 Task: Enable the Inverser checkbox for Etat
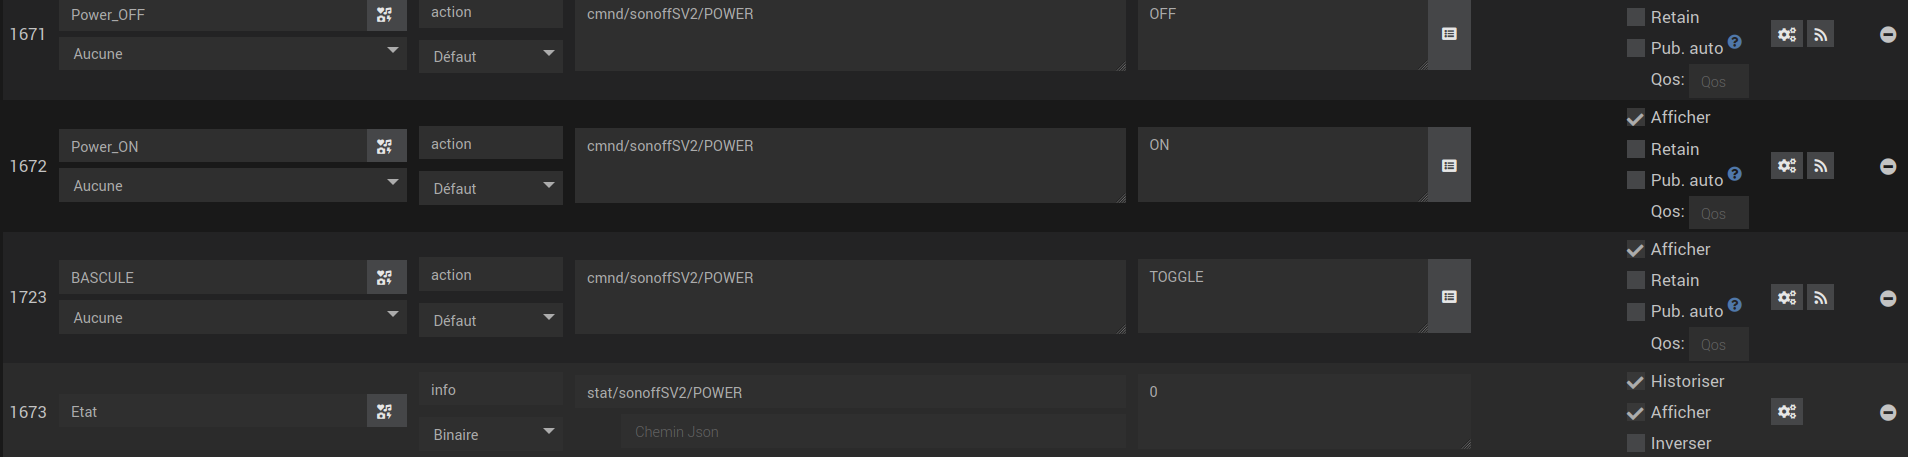[1636, 443]
